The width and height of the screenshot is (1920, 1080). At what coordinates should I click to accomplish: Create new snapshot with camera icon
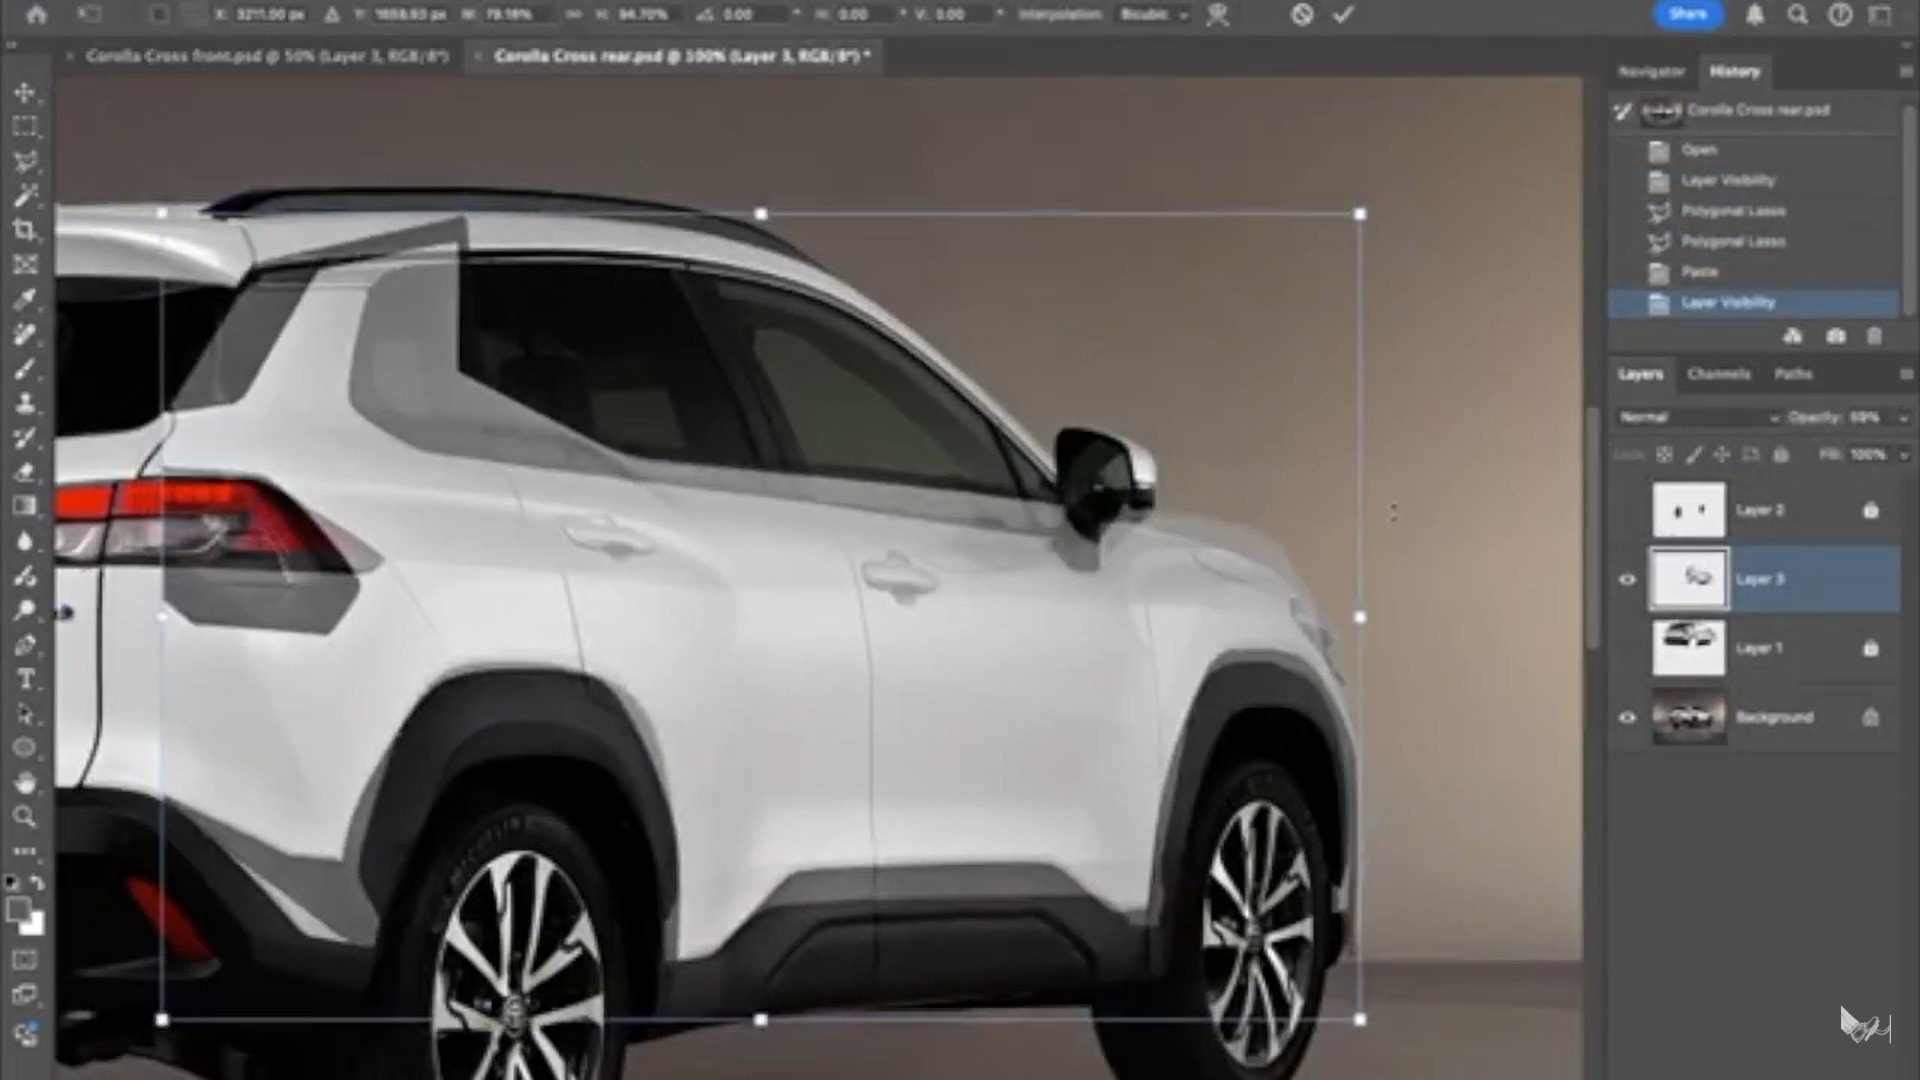tap(1835, 337)
